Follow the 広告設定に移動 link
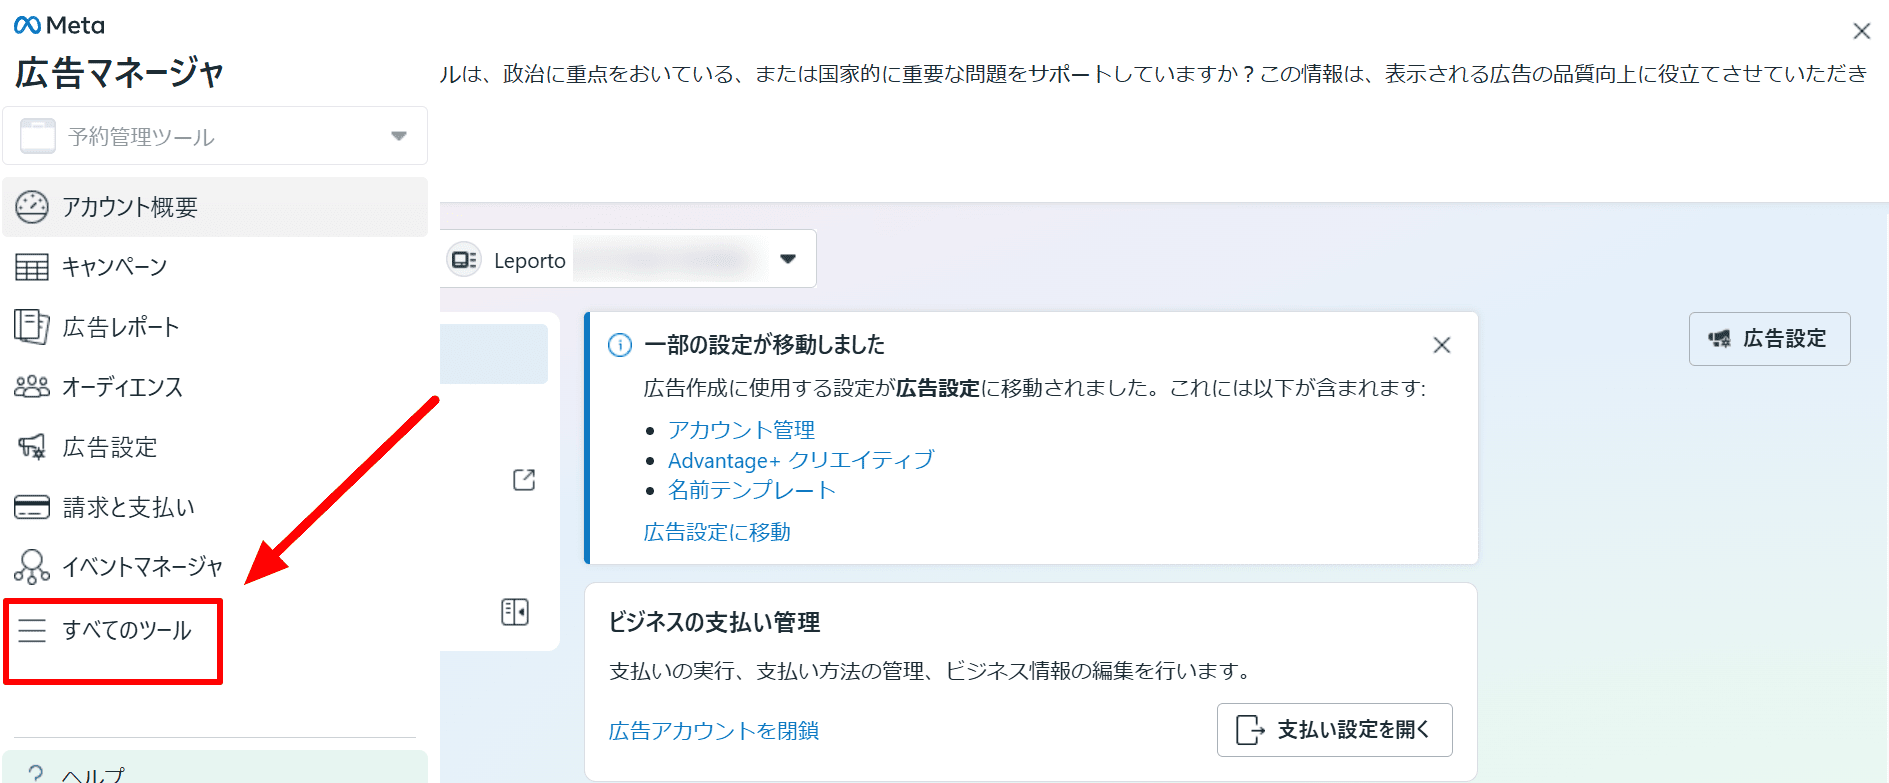Viewport: 1889px width, 783px height. 717,532
